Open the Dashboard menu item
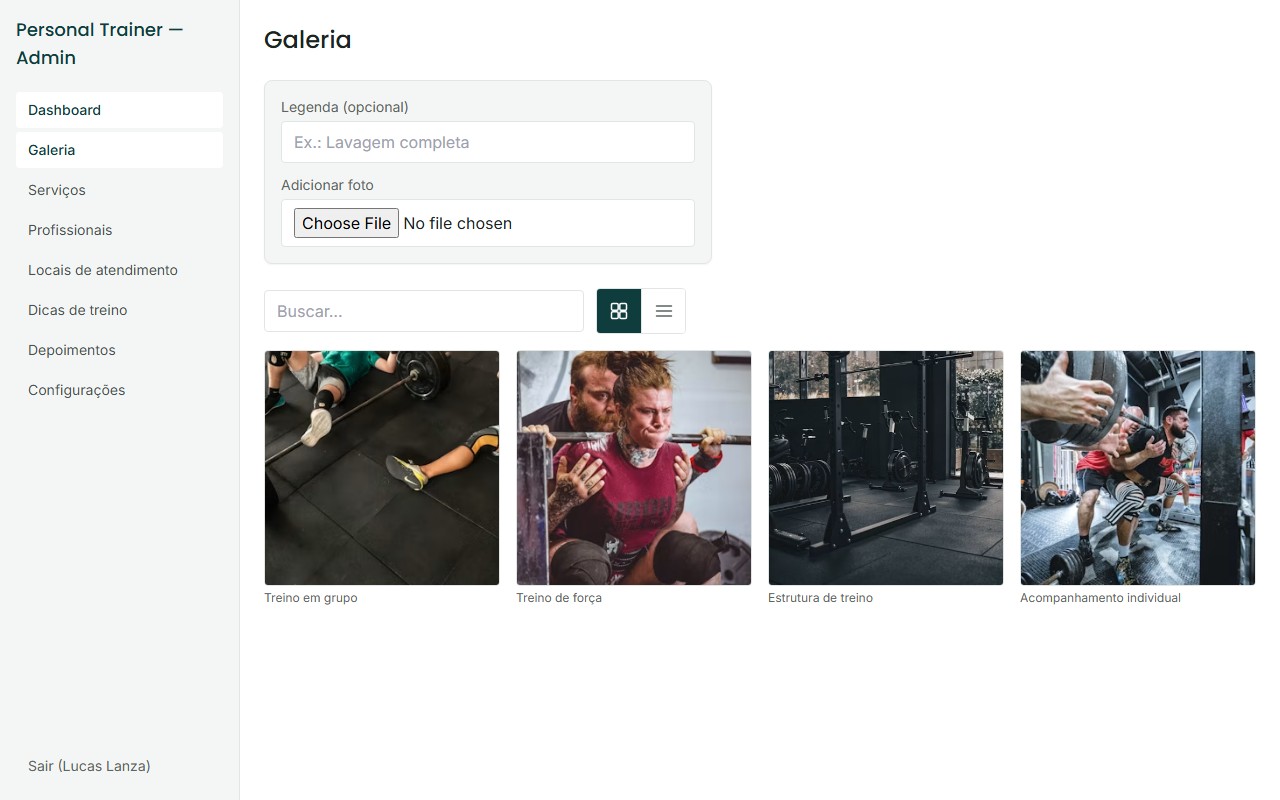Screen dimensions: 1280x800 pyautogui.click(x=119, y=110)
